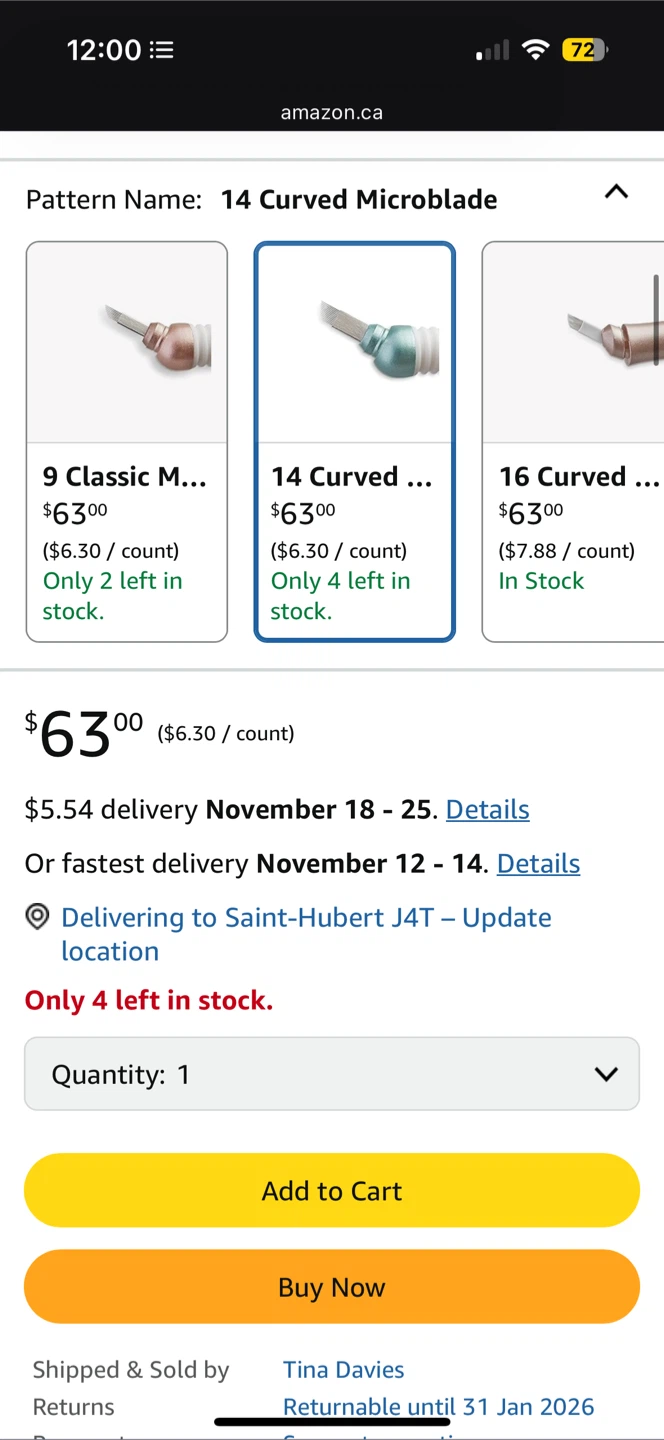Tap the amazon.ca address bar
This screenshot has height=1440, width=664.
click(331, 113)
